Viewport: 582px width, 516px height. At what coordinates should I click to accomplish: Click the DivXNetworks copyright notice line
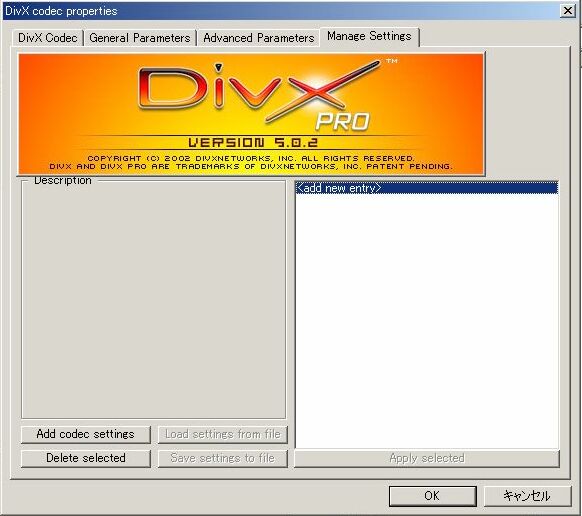click(x=251, y=158)
